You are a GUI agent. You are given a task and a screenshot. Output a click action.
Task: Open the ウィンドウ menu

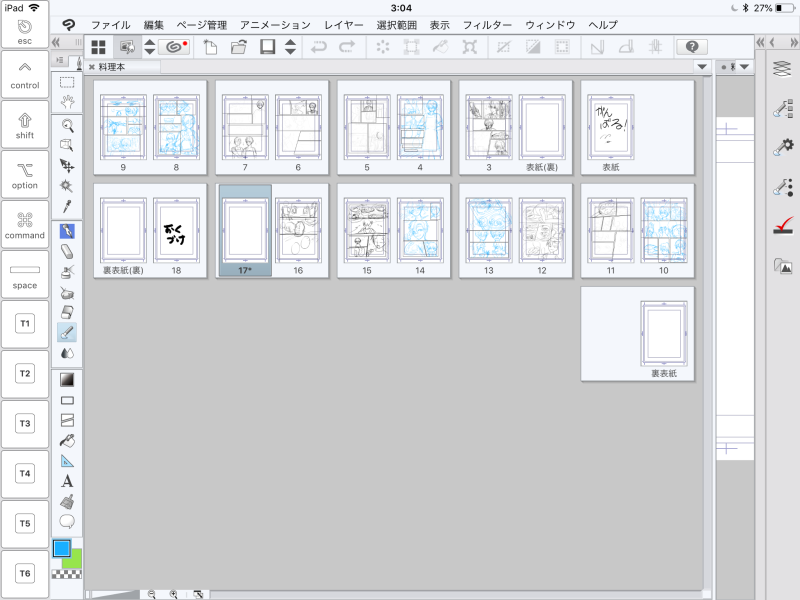(x=550, y=25)
